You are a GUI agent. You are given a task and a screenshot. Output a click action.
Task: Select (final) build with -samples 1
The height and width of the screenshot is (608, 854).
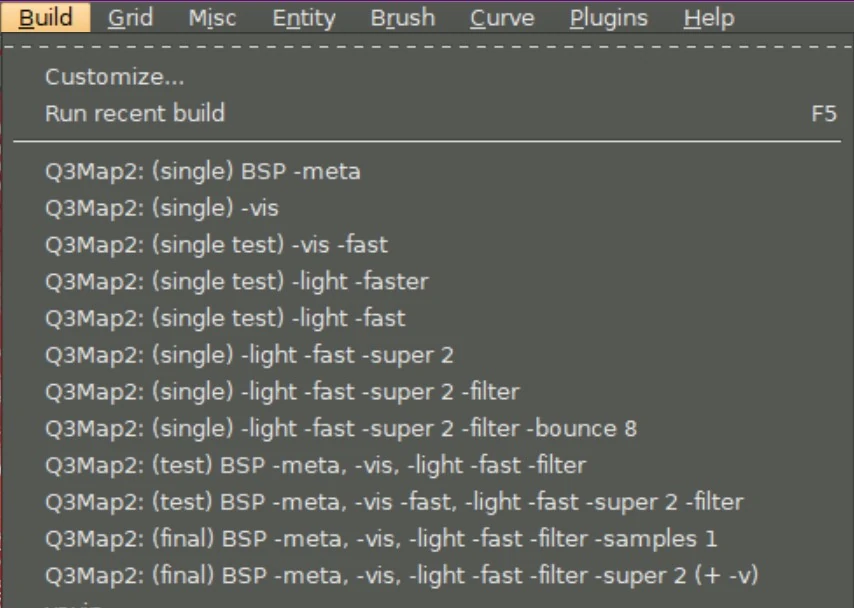point(381,539)
